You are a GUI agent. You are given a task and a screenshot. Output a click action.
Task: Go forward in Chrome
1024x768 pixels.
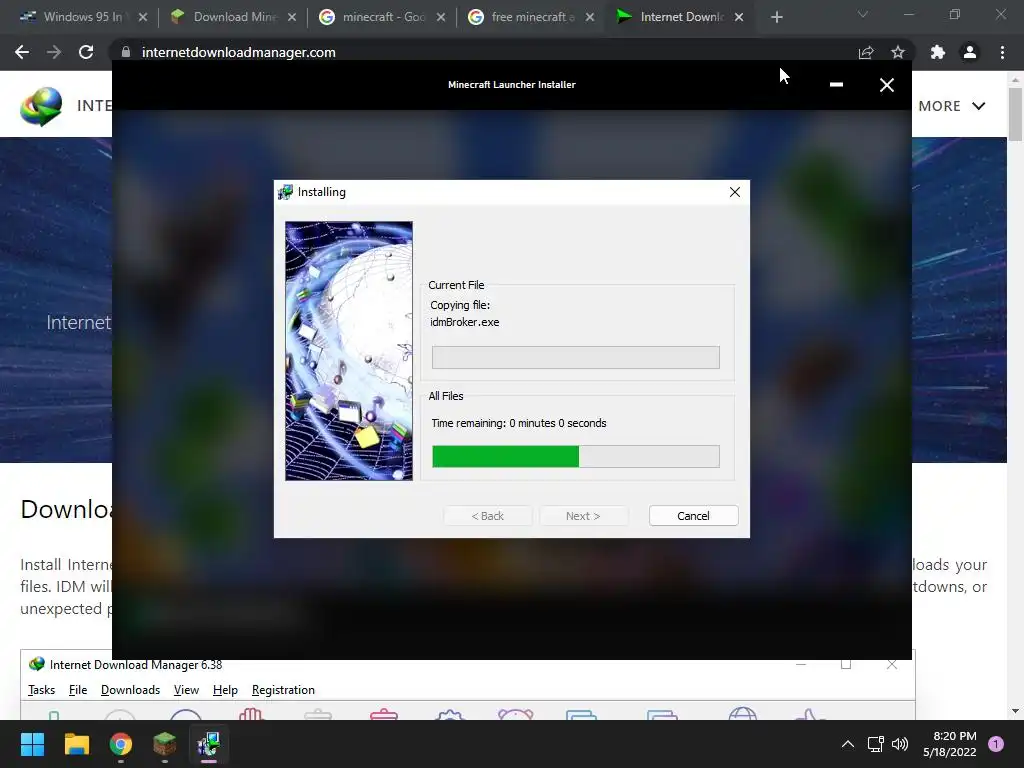[x=54, y=52]
